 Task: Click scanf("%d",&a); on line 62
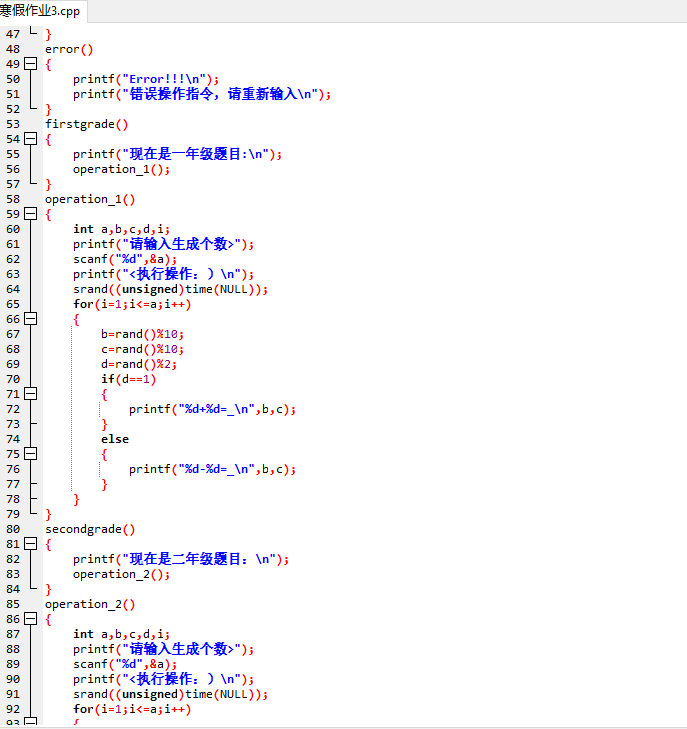click(125, 259)
